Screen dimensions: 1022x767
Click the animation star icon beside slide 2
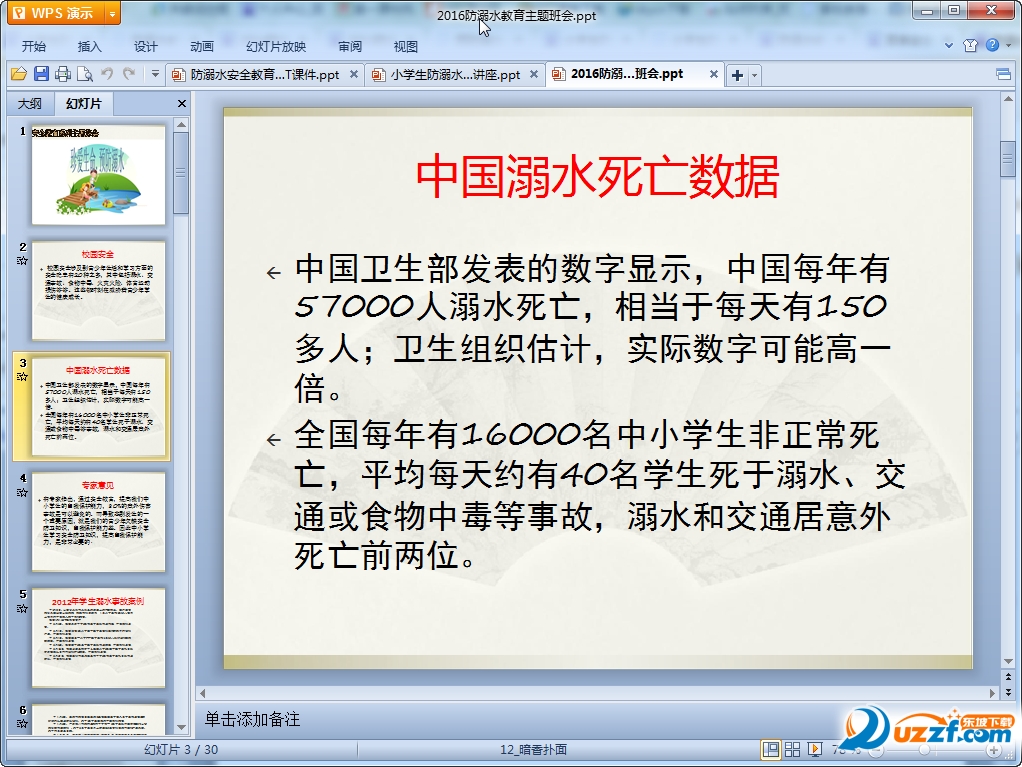[22, 261]
